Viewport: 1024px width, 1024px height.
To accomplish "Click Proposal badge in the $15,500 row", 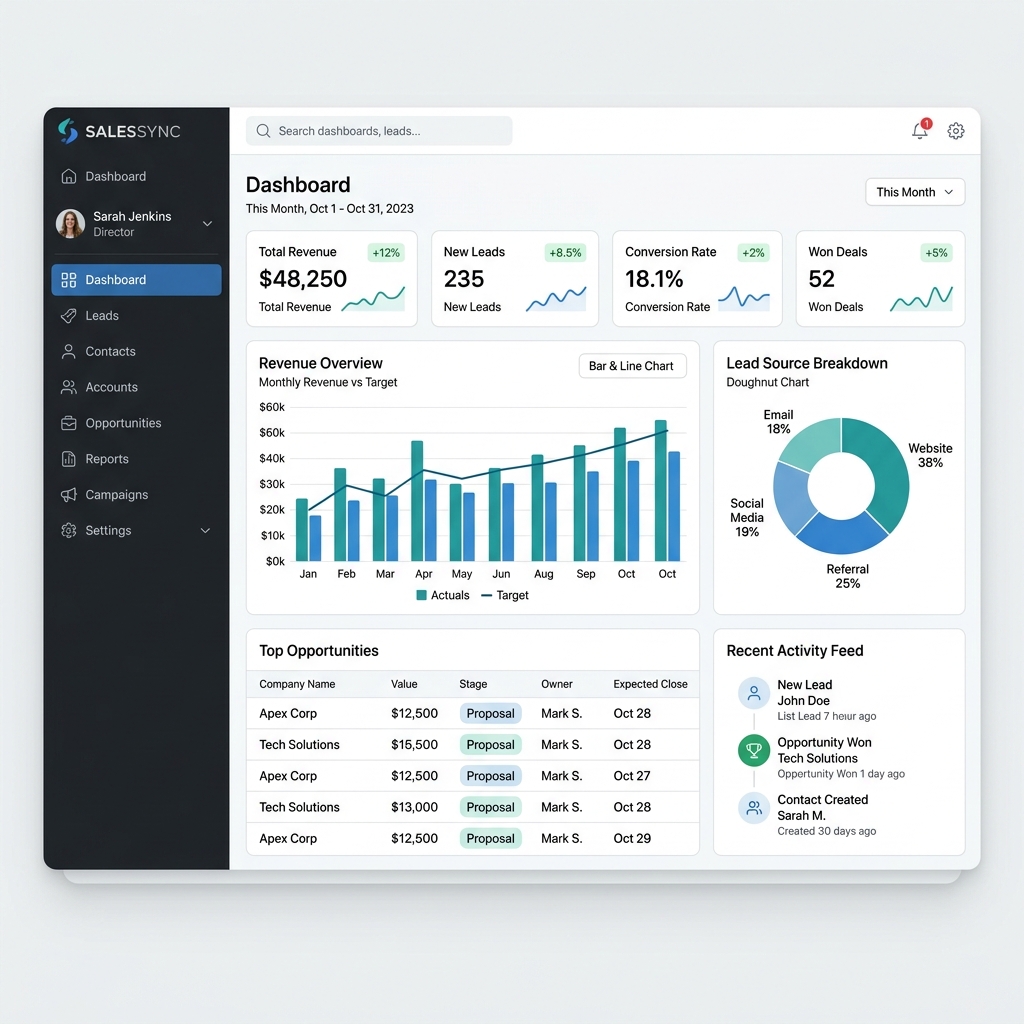I will pos(490,744).
